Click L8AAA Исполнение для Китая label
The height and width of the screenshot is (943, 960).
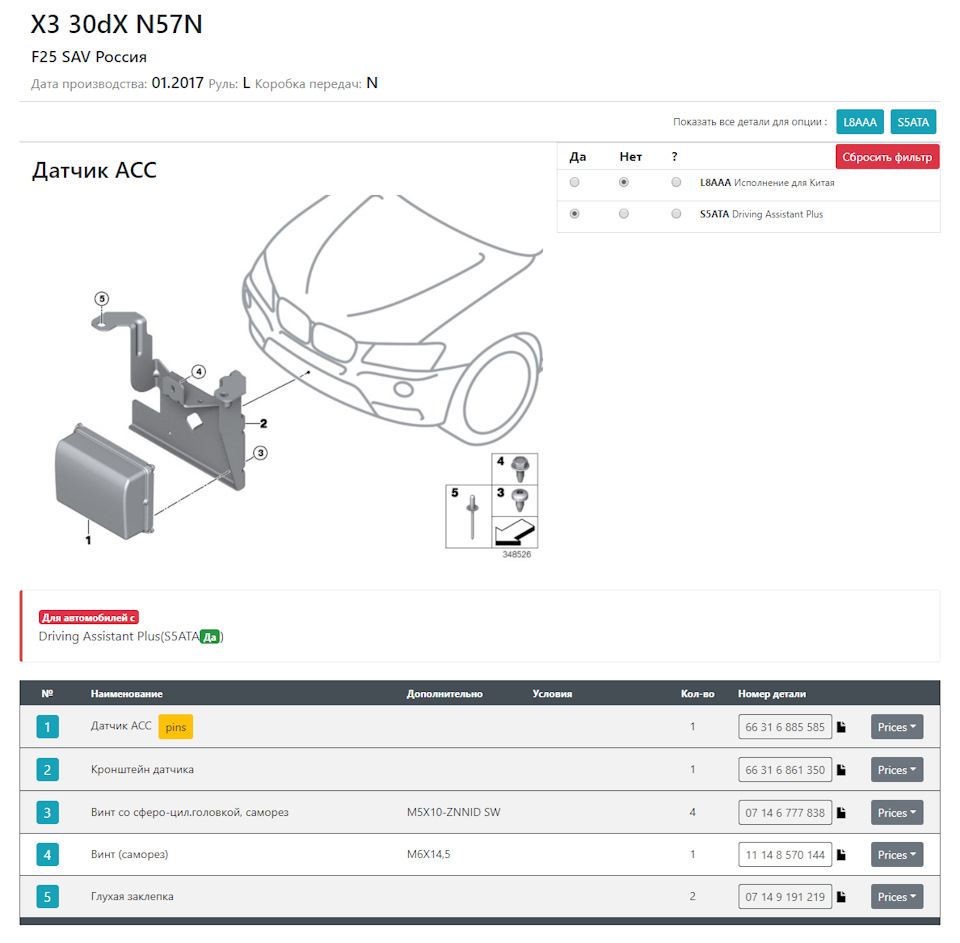767,182
